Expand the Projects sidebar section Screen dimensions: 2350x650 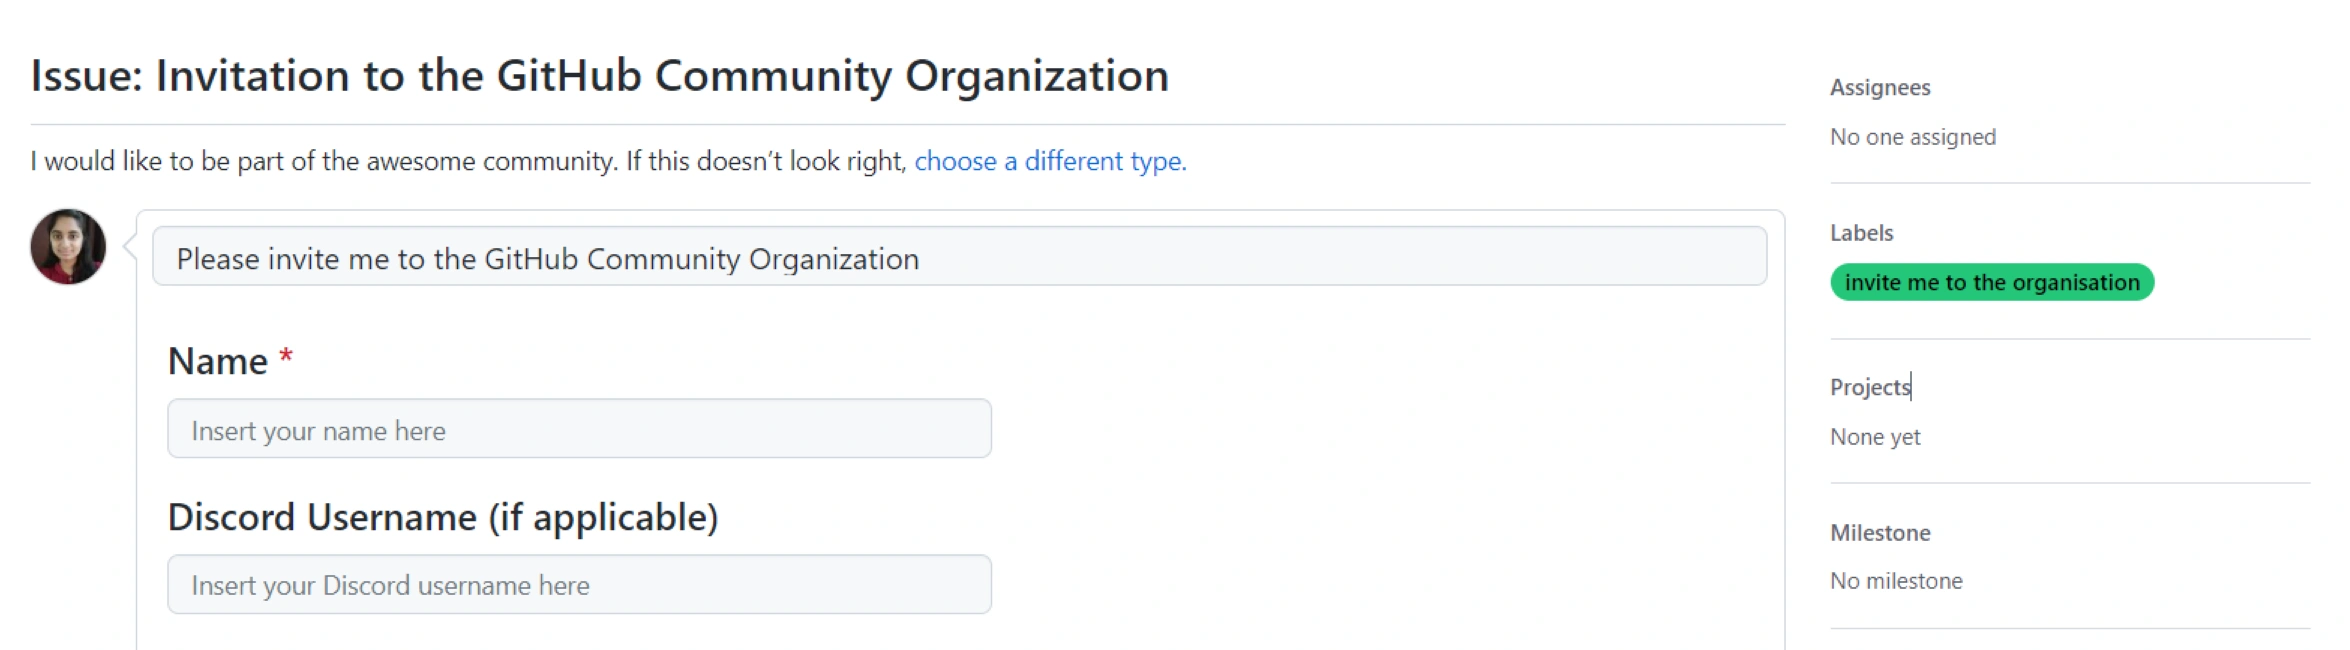coord(1869,387)
